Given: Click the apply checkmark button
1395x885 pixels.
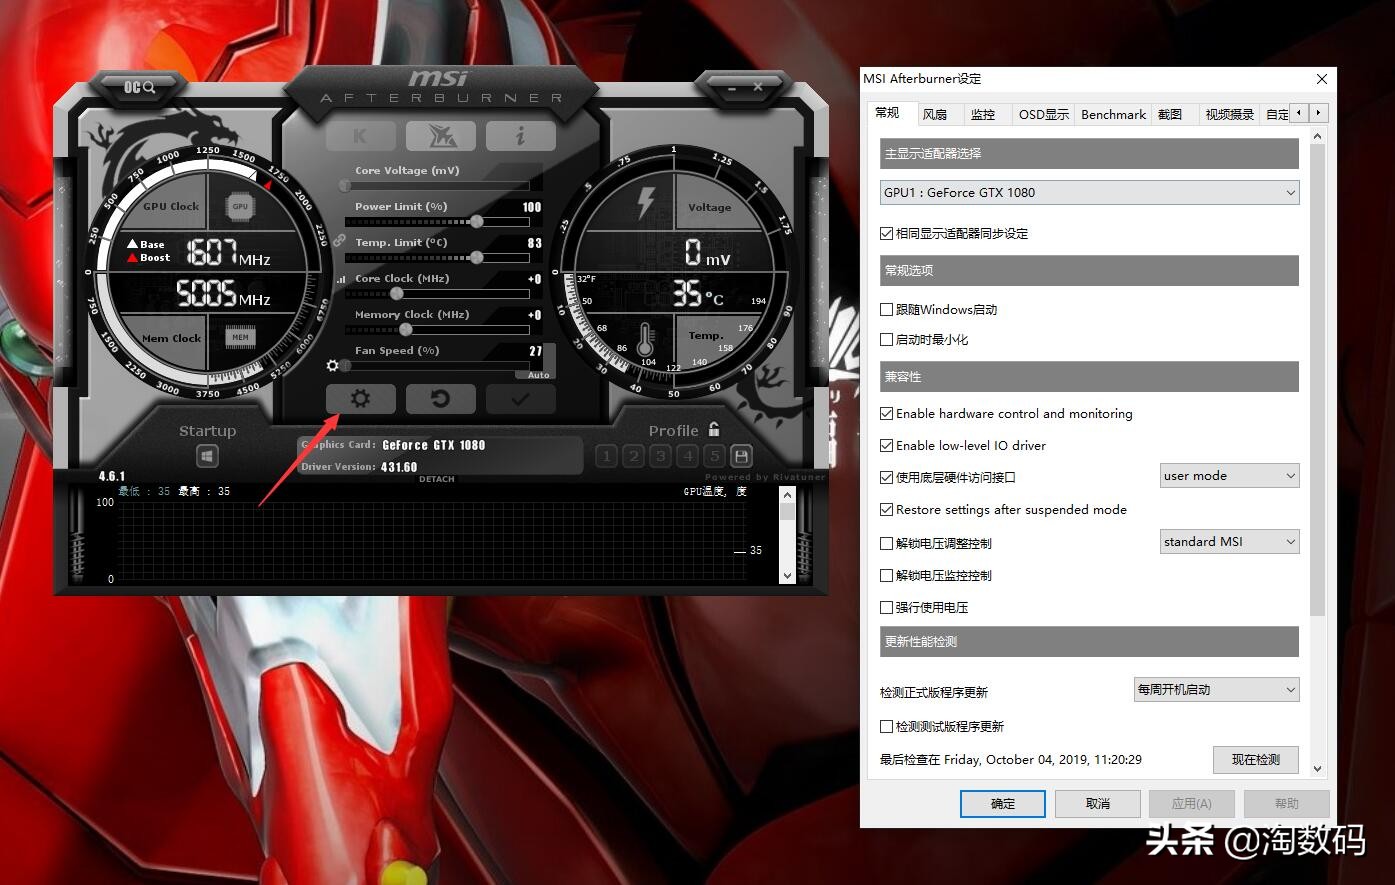Looking at the screenshot, I should [520, 399].
